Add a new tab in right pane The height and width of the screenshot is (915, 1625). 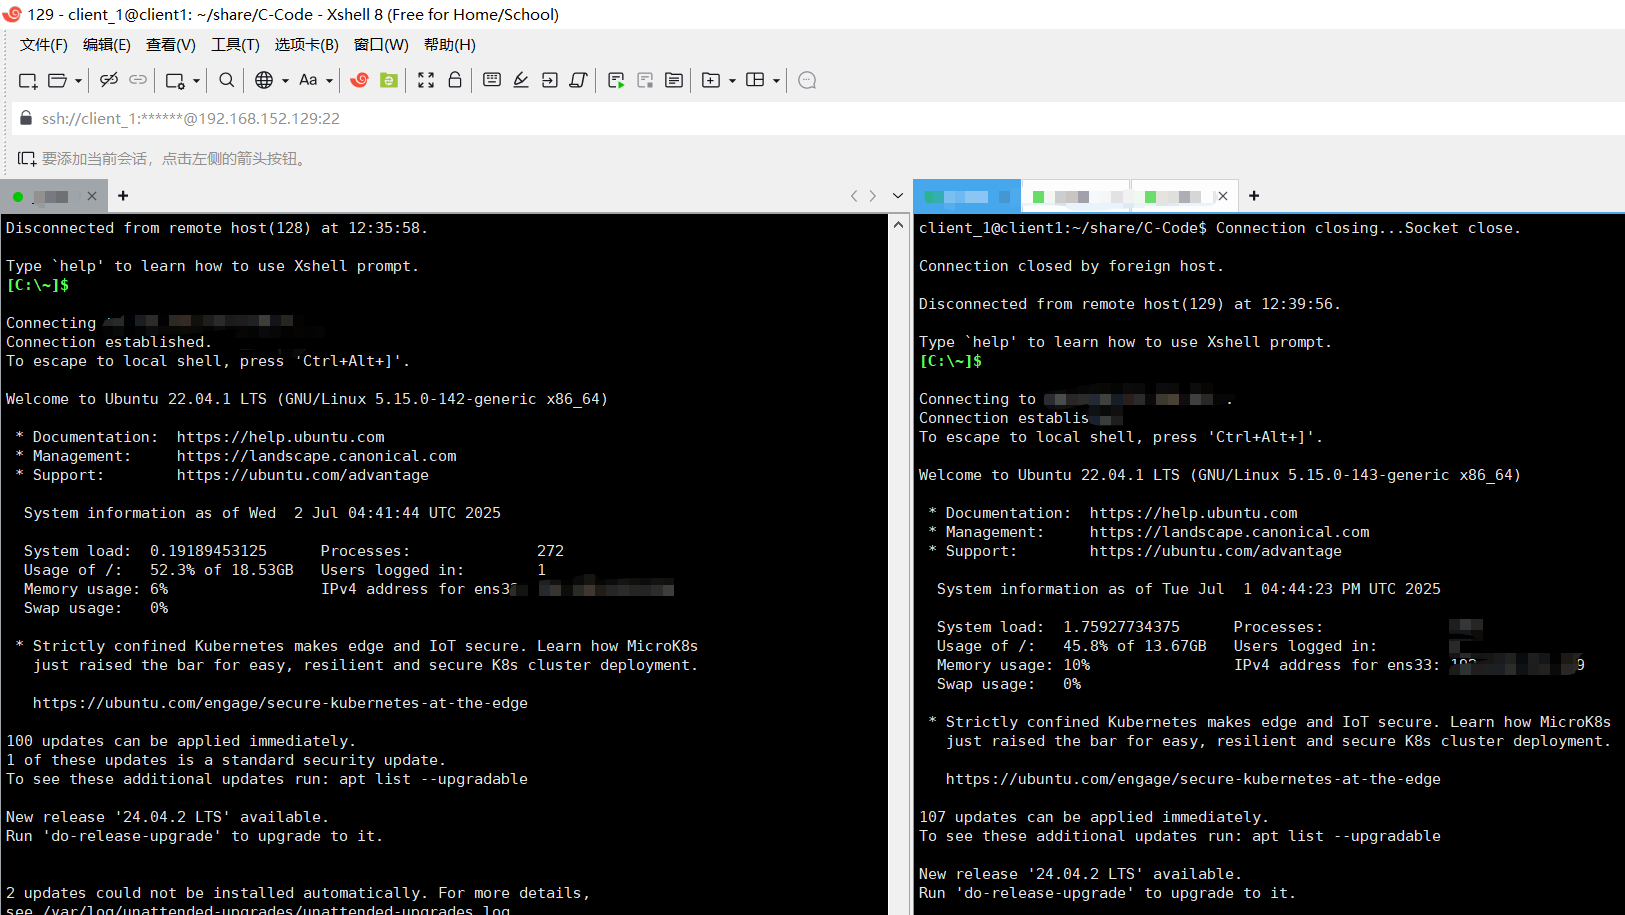pos(1254,196)
